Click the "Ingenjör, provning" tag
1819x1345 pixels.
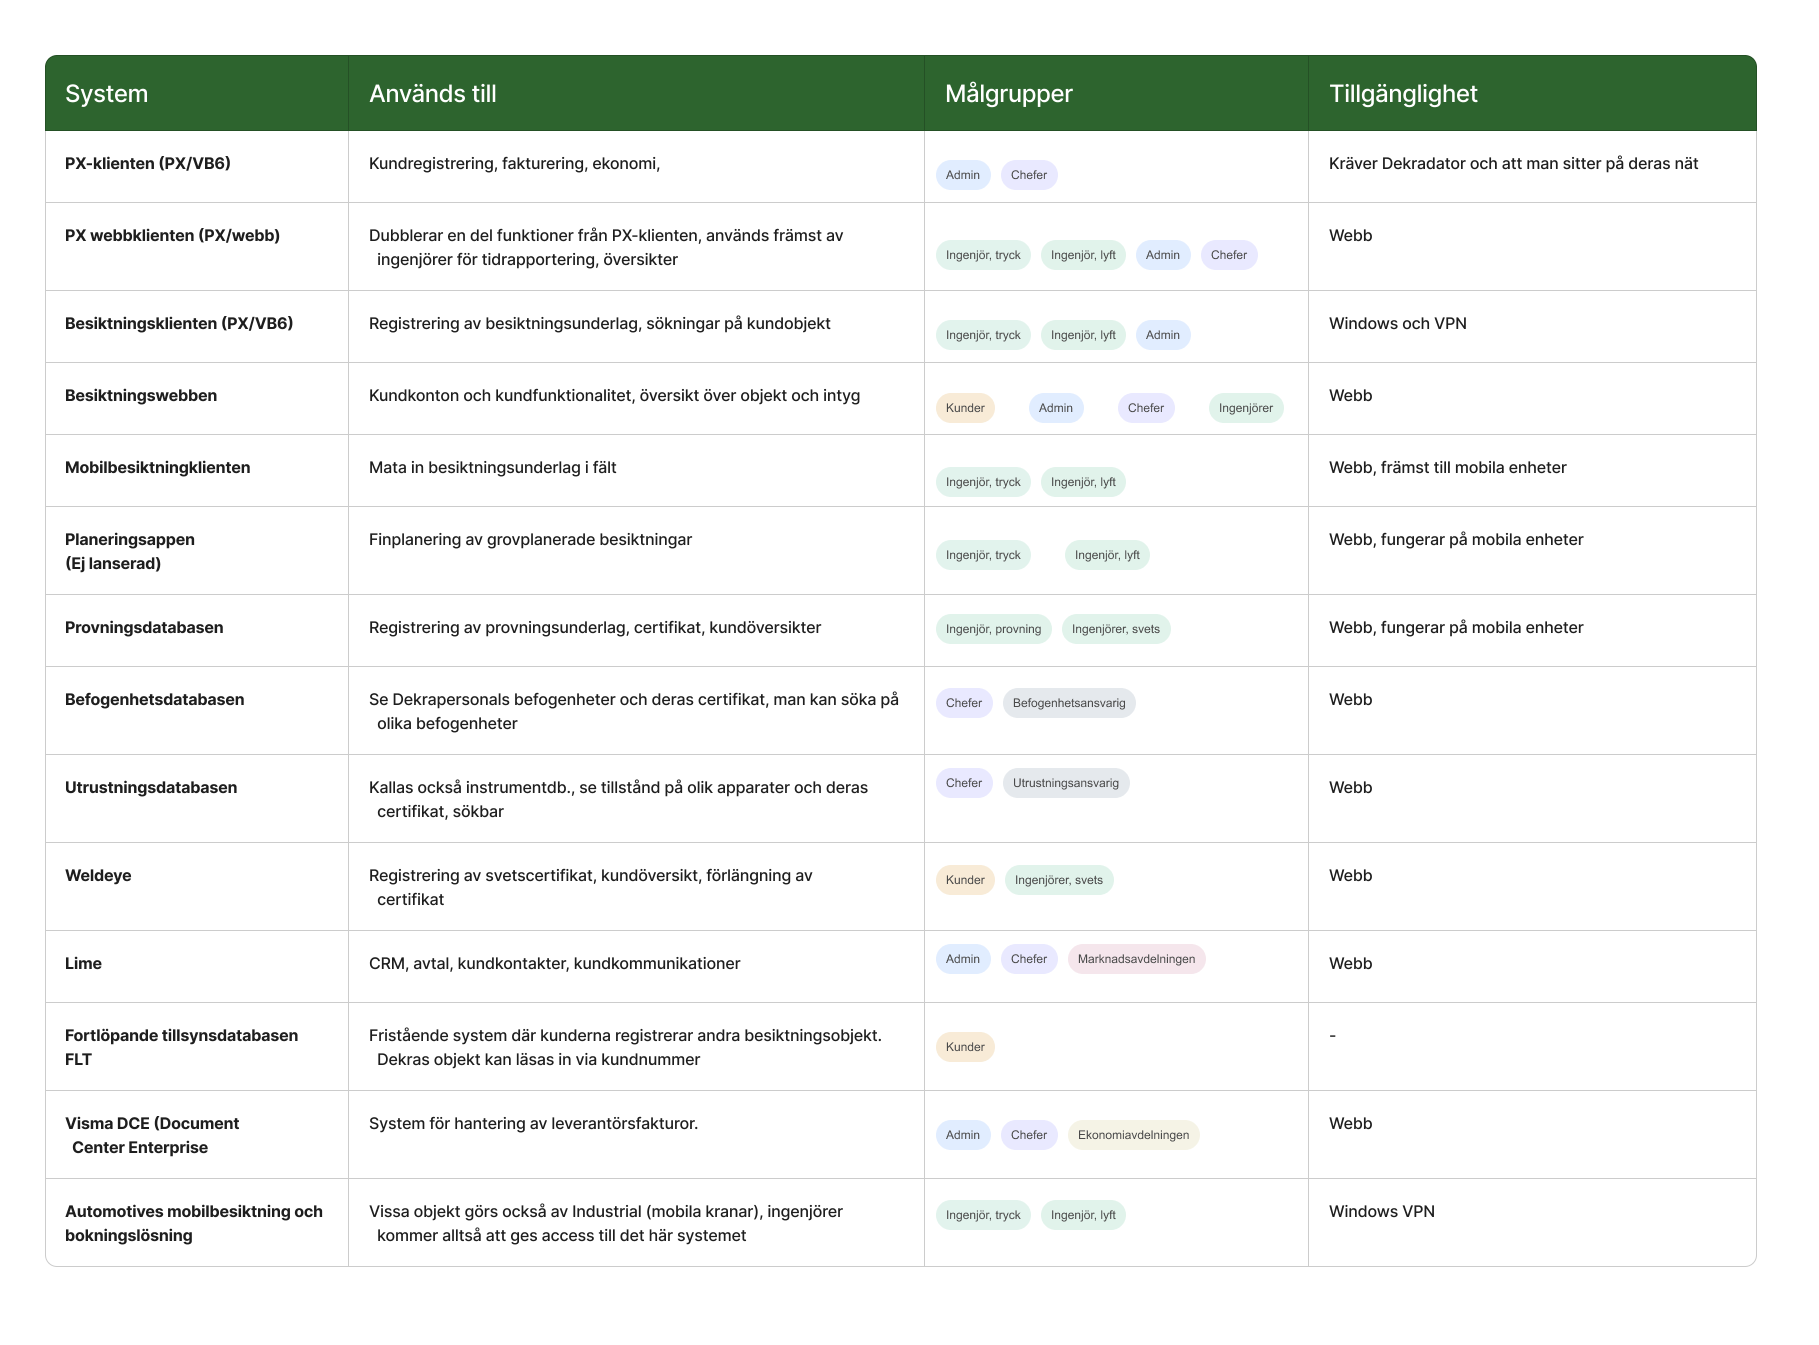[x=994, y=629]
